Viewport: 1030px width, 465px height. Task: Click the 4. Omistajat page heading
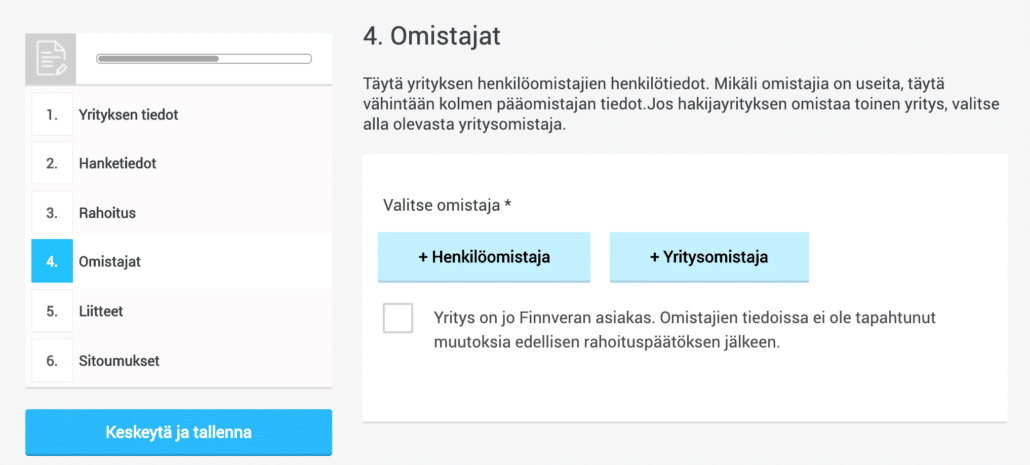(x=432, y=37)
